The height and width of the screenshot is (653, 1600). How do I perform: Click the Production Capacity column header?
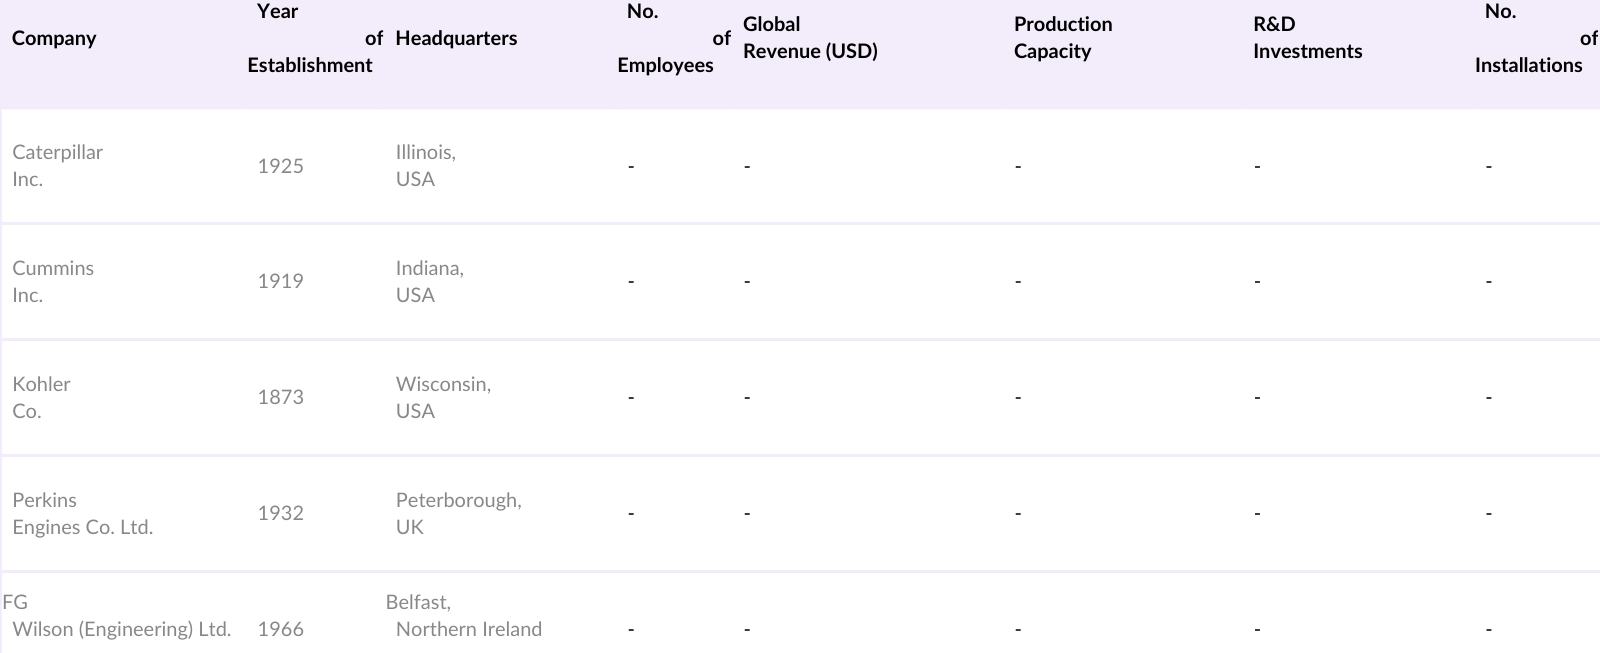1063,38
